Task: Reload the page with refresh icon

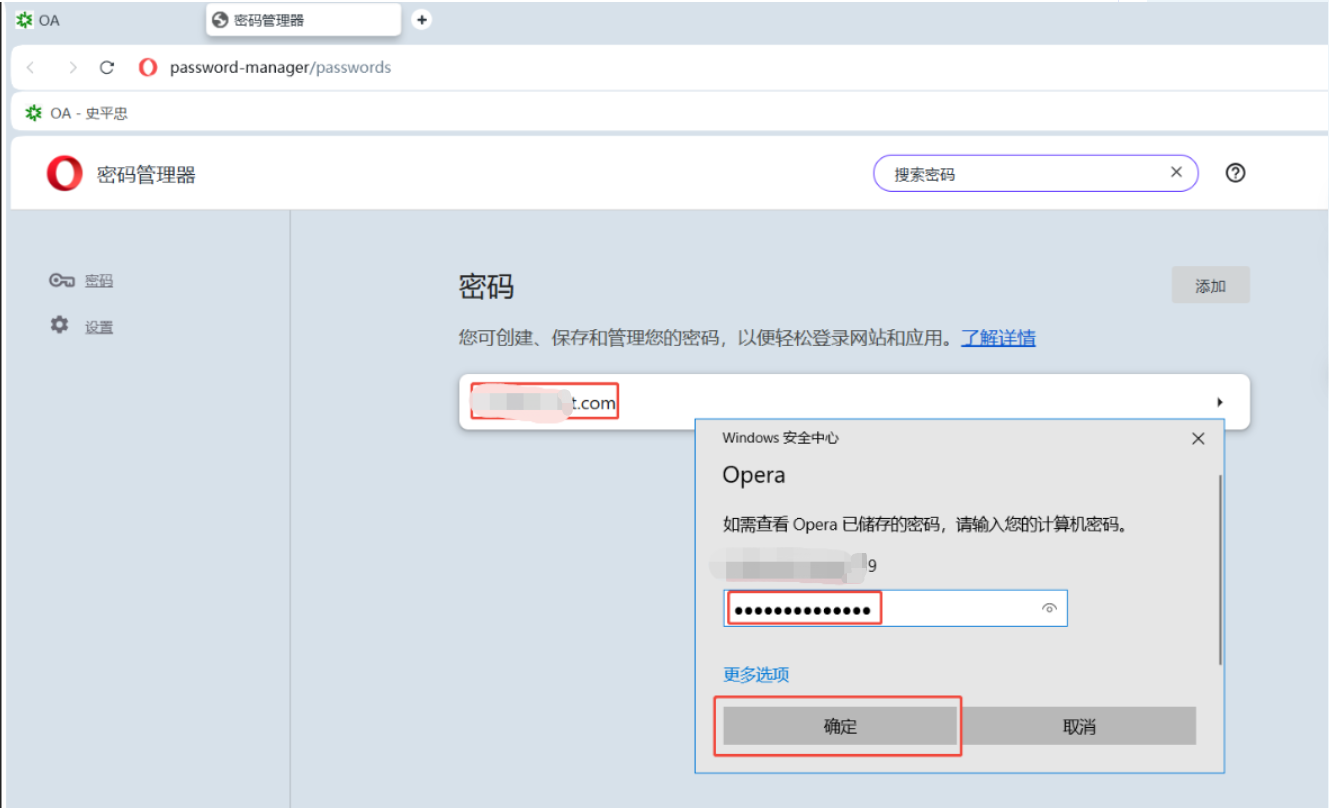Action: 107,68
